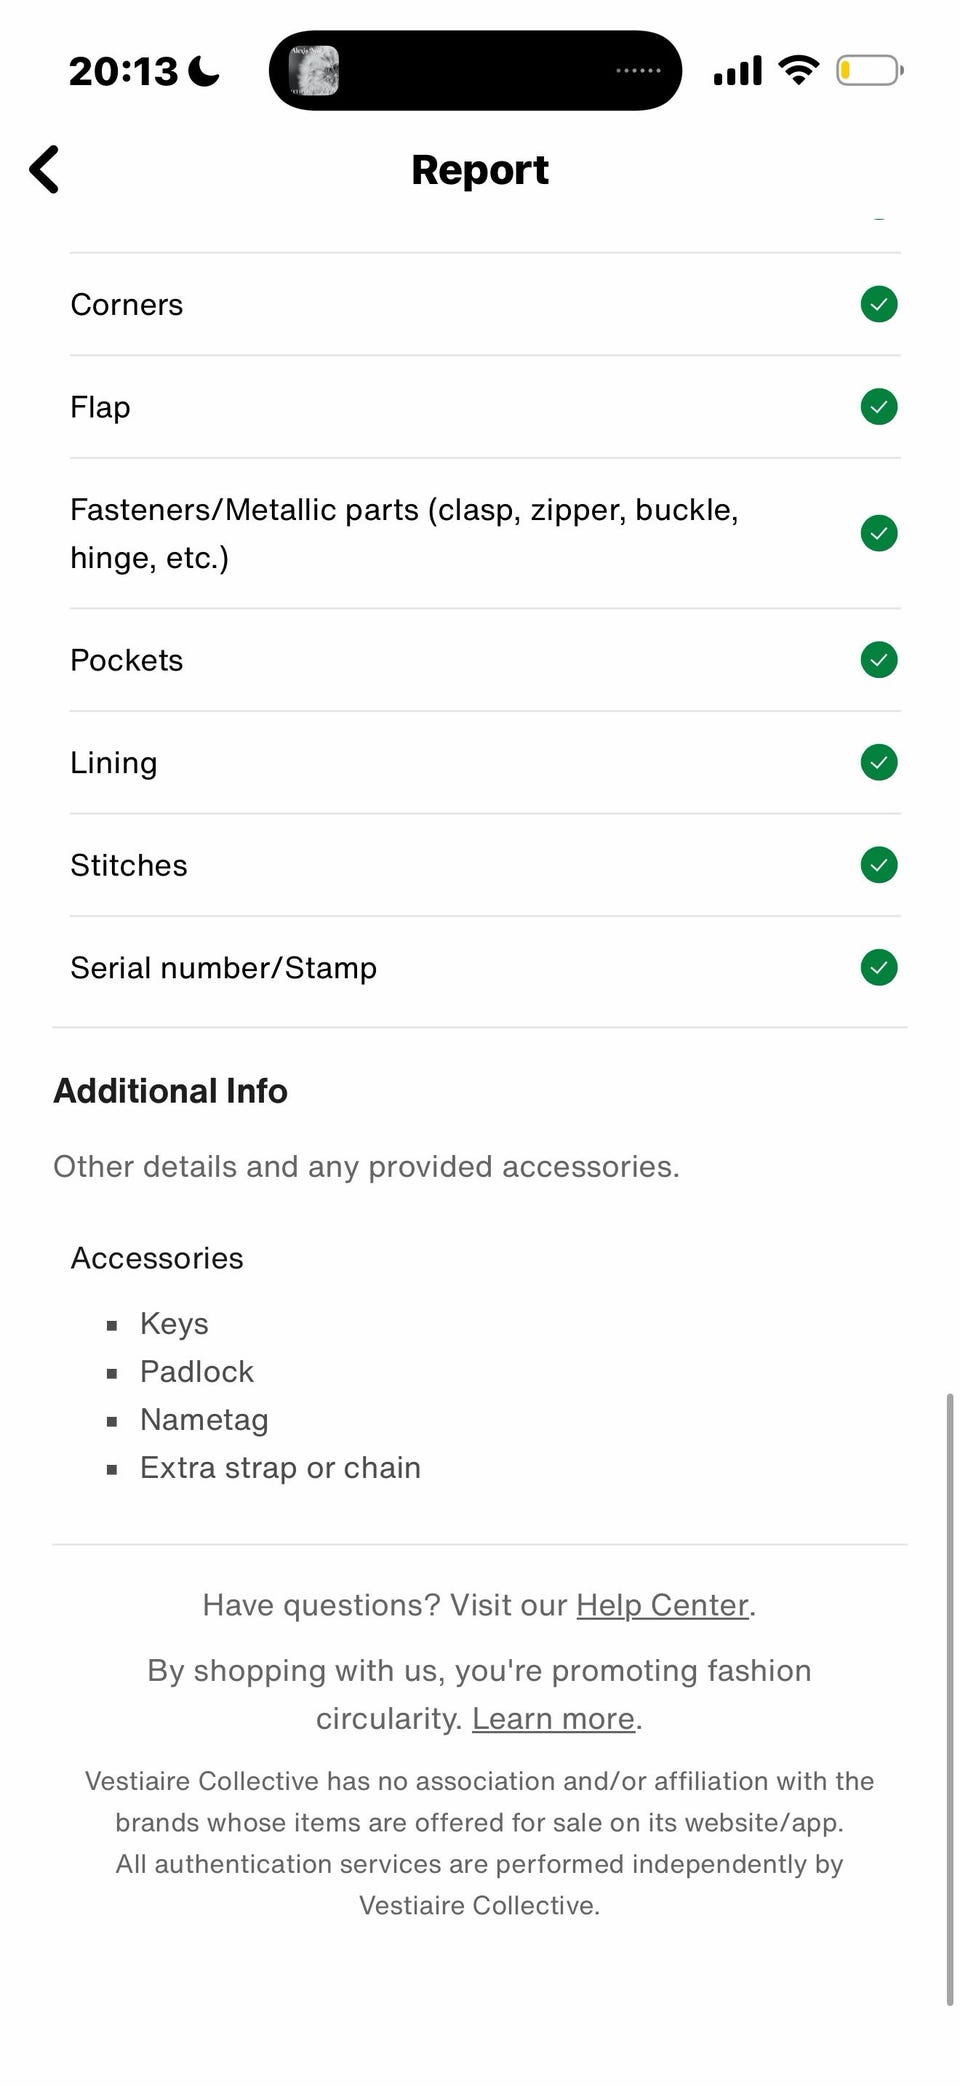
Task: Tap the Wi-Fi icon in status bar
Action: [x=798, y=70]
